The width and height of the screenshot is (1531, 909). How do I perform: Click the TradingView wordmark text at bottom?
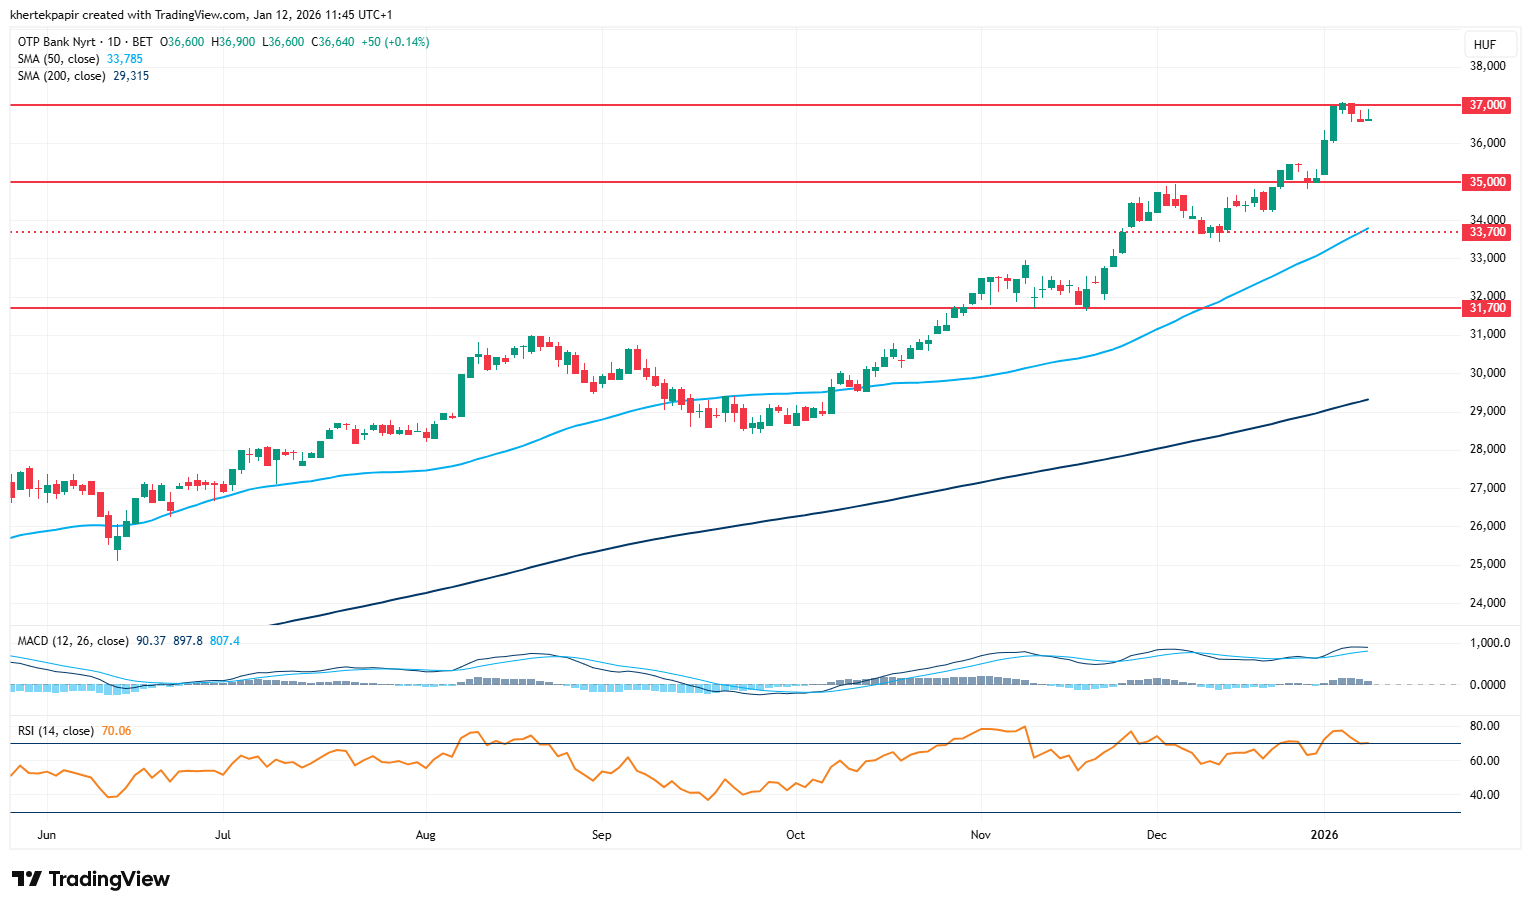109,879
